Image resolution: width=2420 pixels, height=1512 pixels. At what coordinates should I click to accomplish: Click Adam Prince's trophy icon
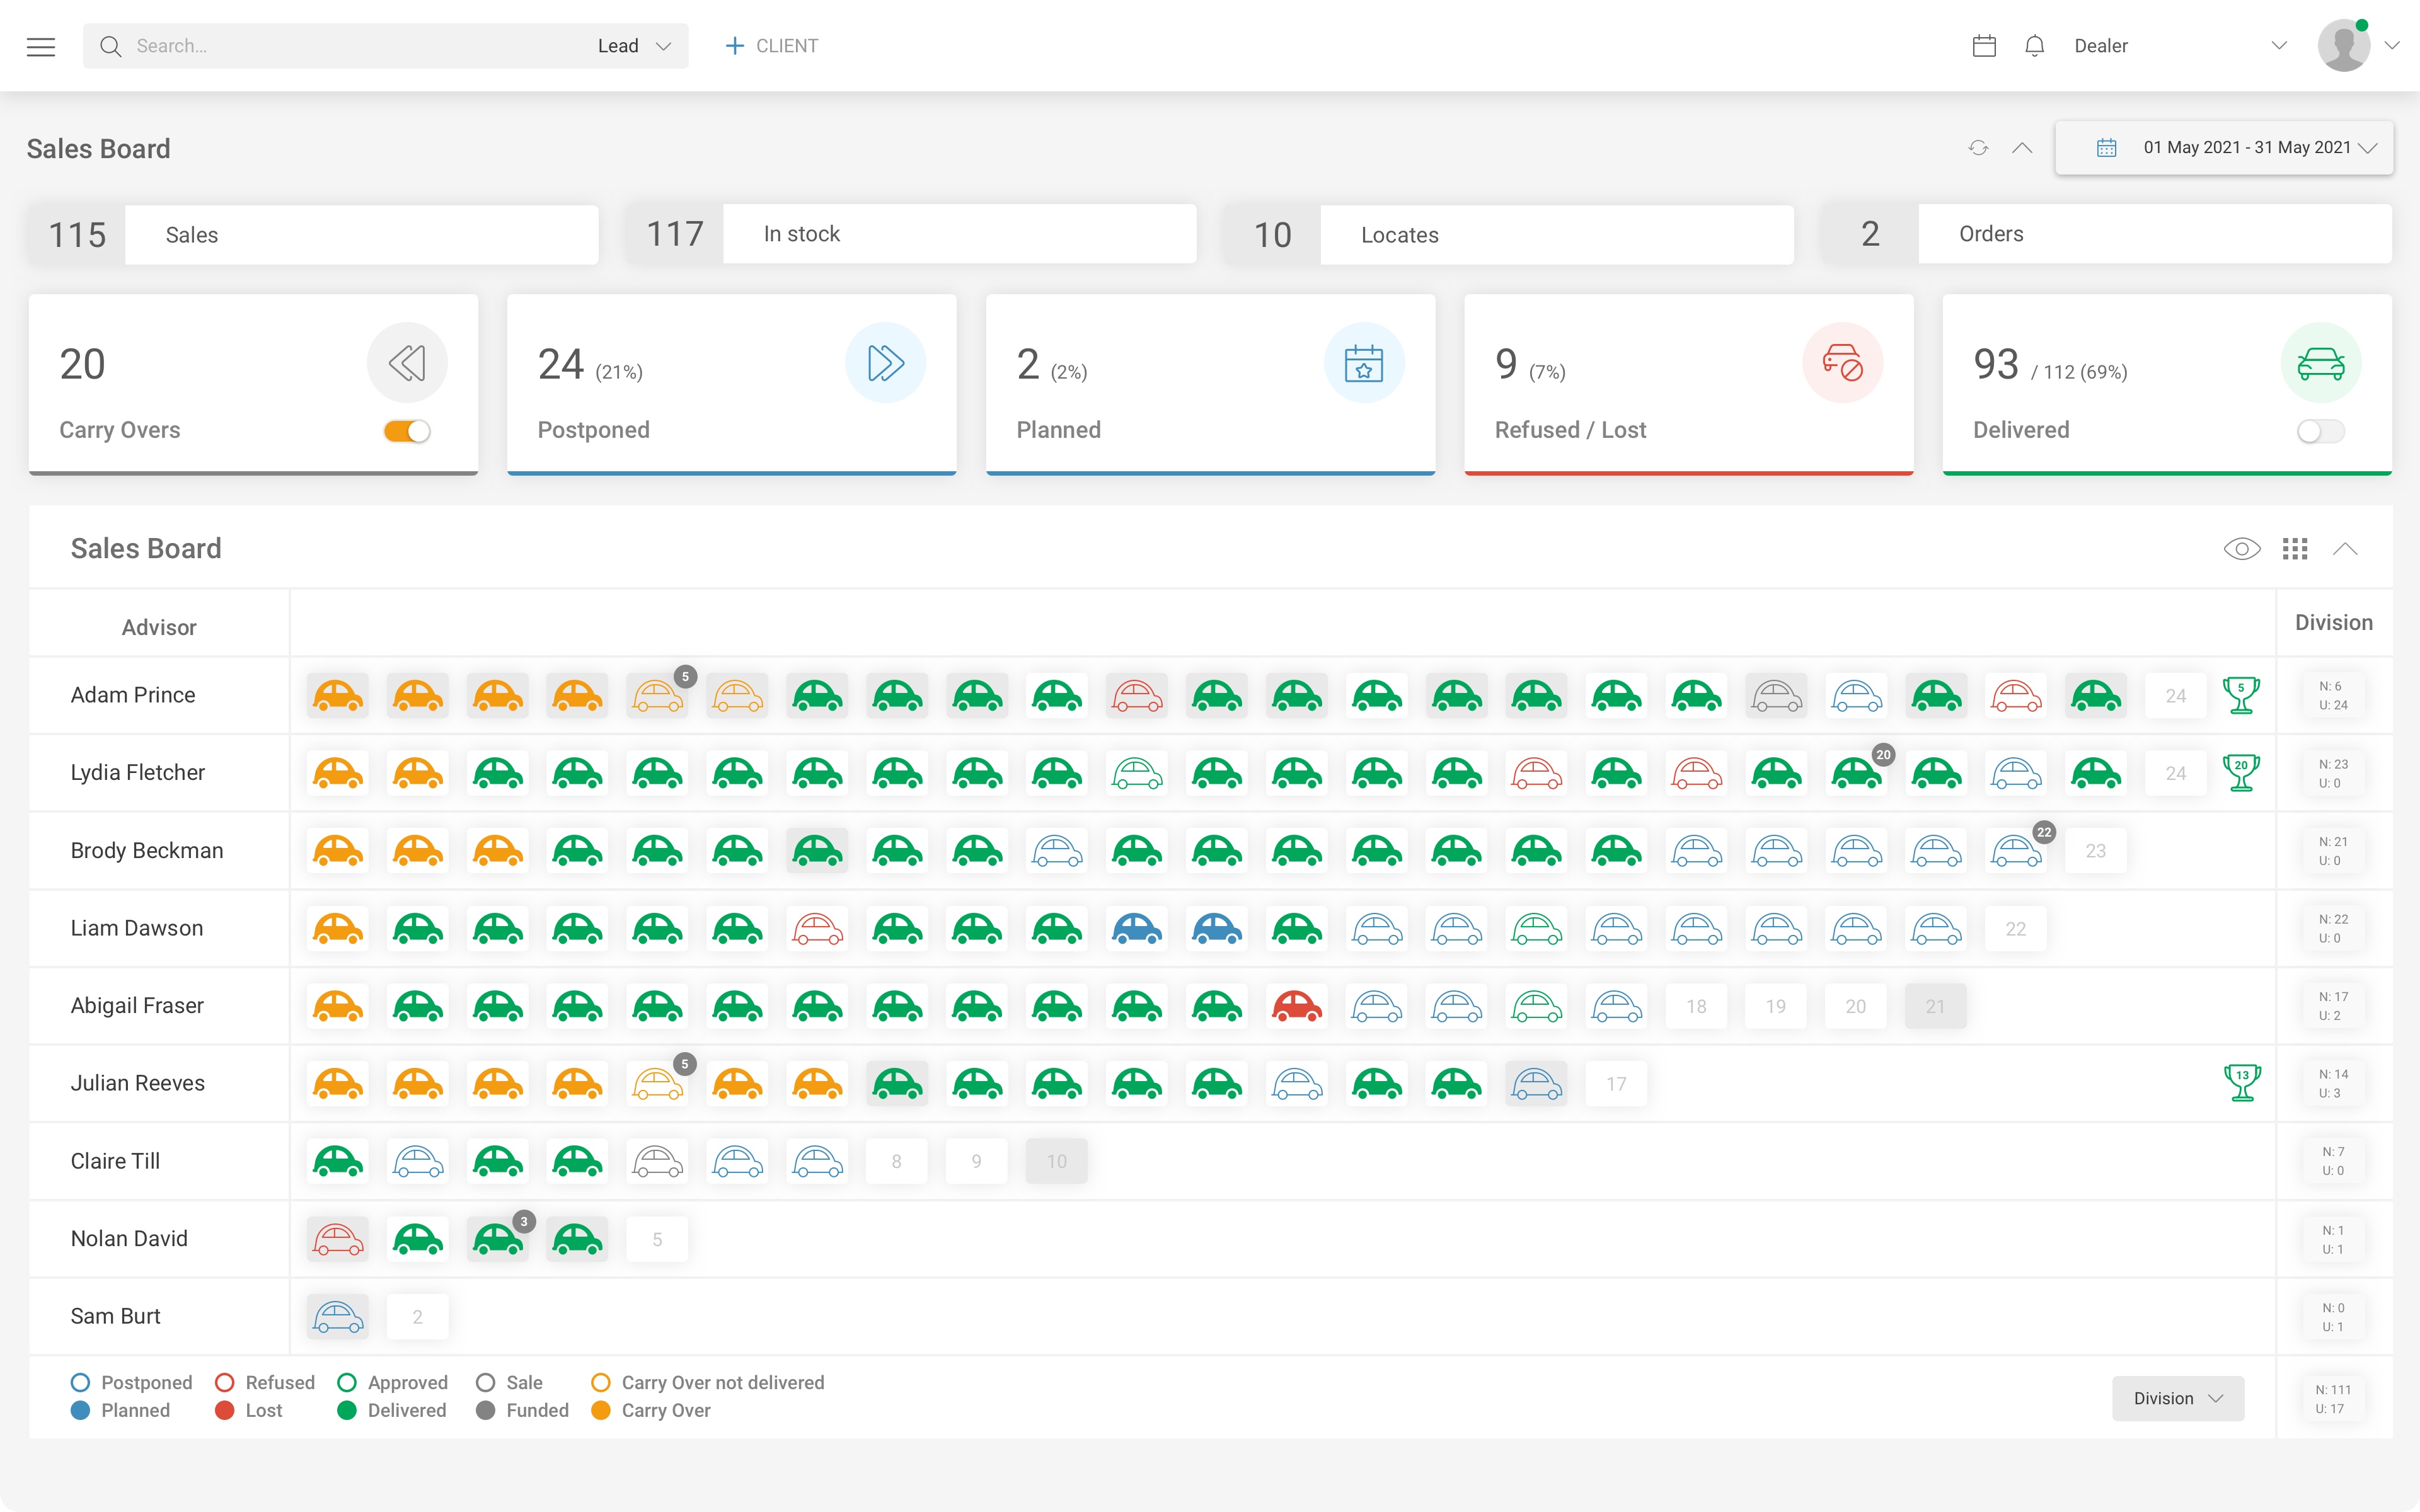[2241, 695]
